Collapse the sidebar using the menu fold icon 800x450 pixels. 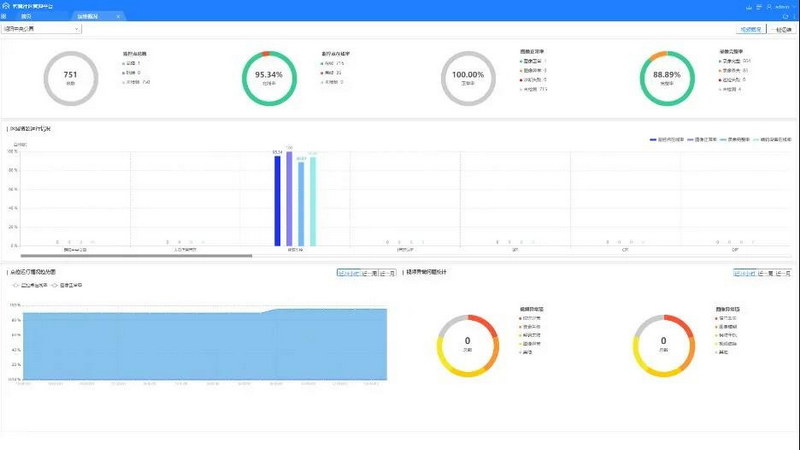6,17
